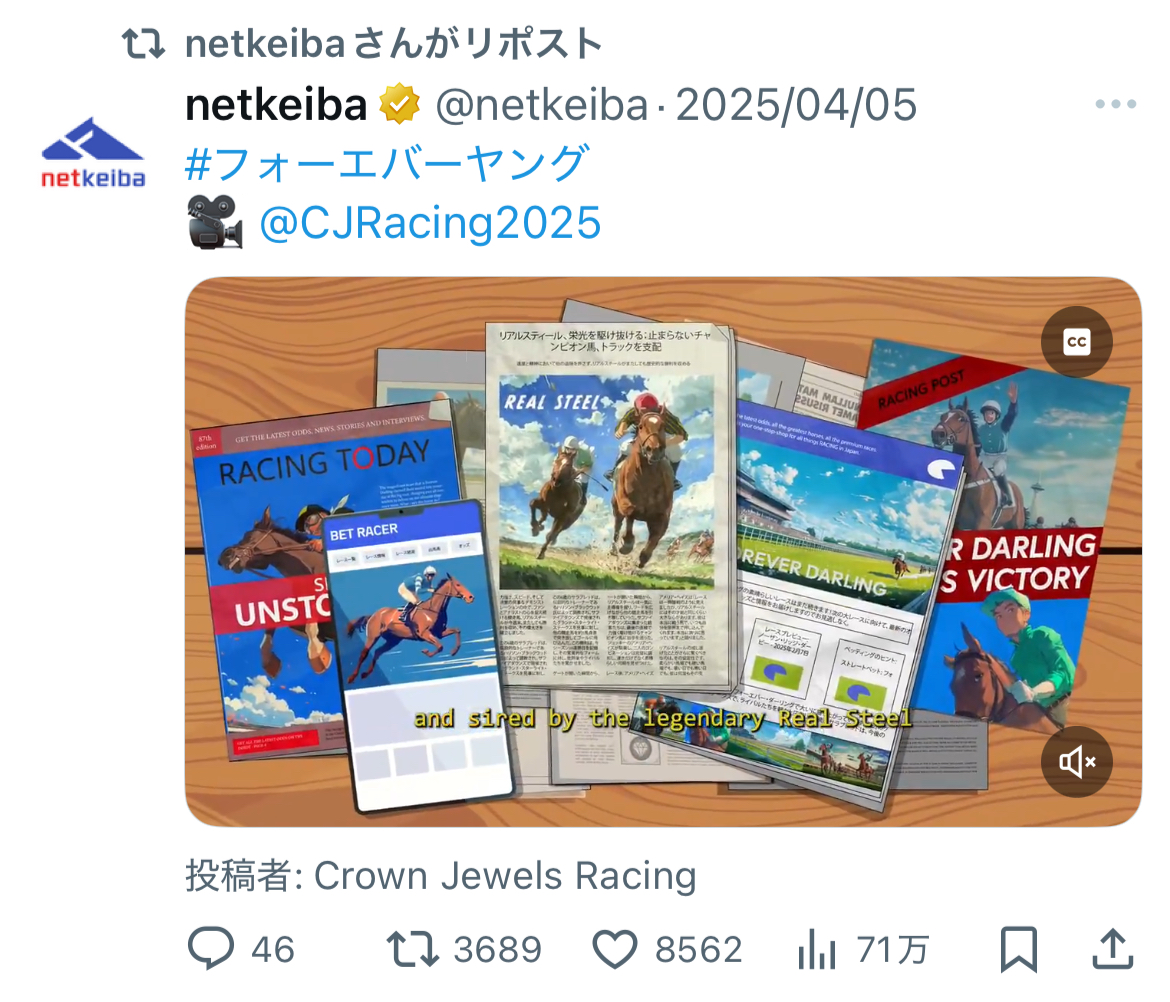
Task: Open netkeiba profile avatar logo
Action: pyautogui.click(x=93, y=152)
